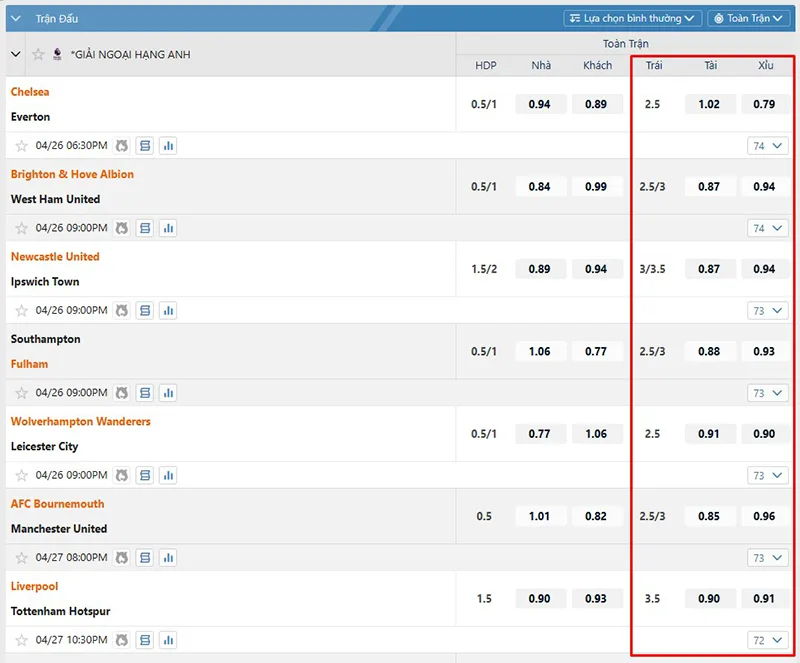Show statistics chart for Newcastle vs Ipswich
The image size is (800, 663).
168,310
